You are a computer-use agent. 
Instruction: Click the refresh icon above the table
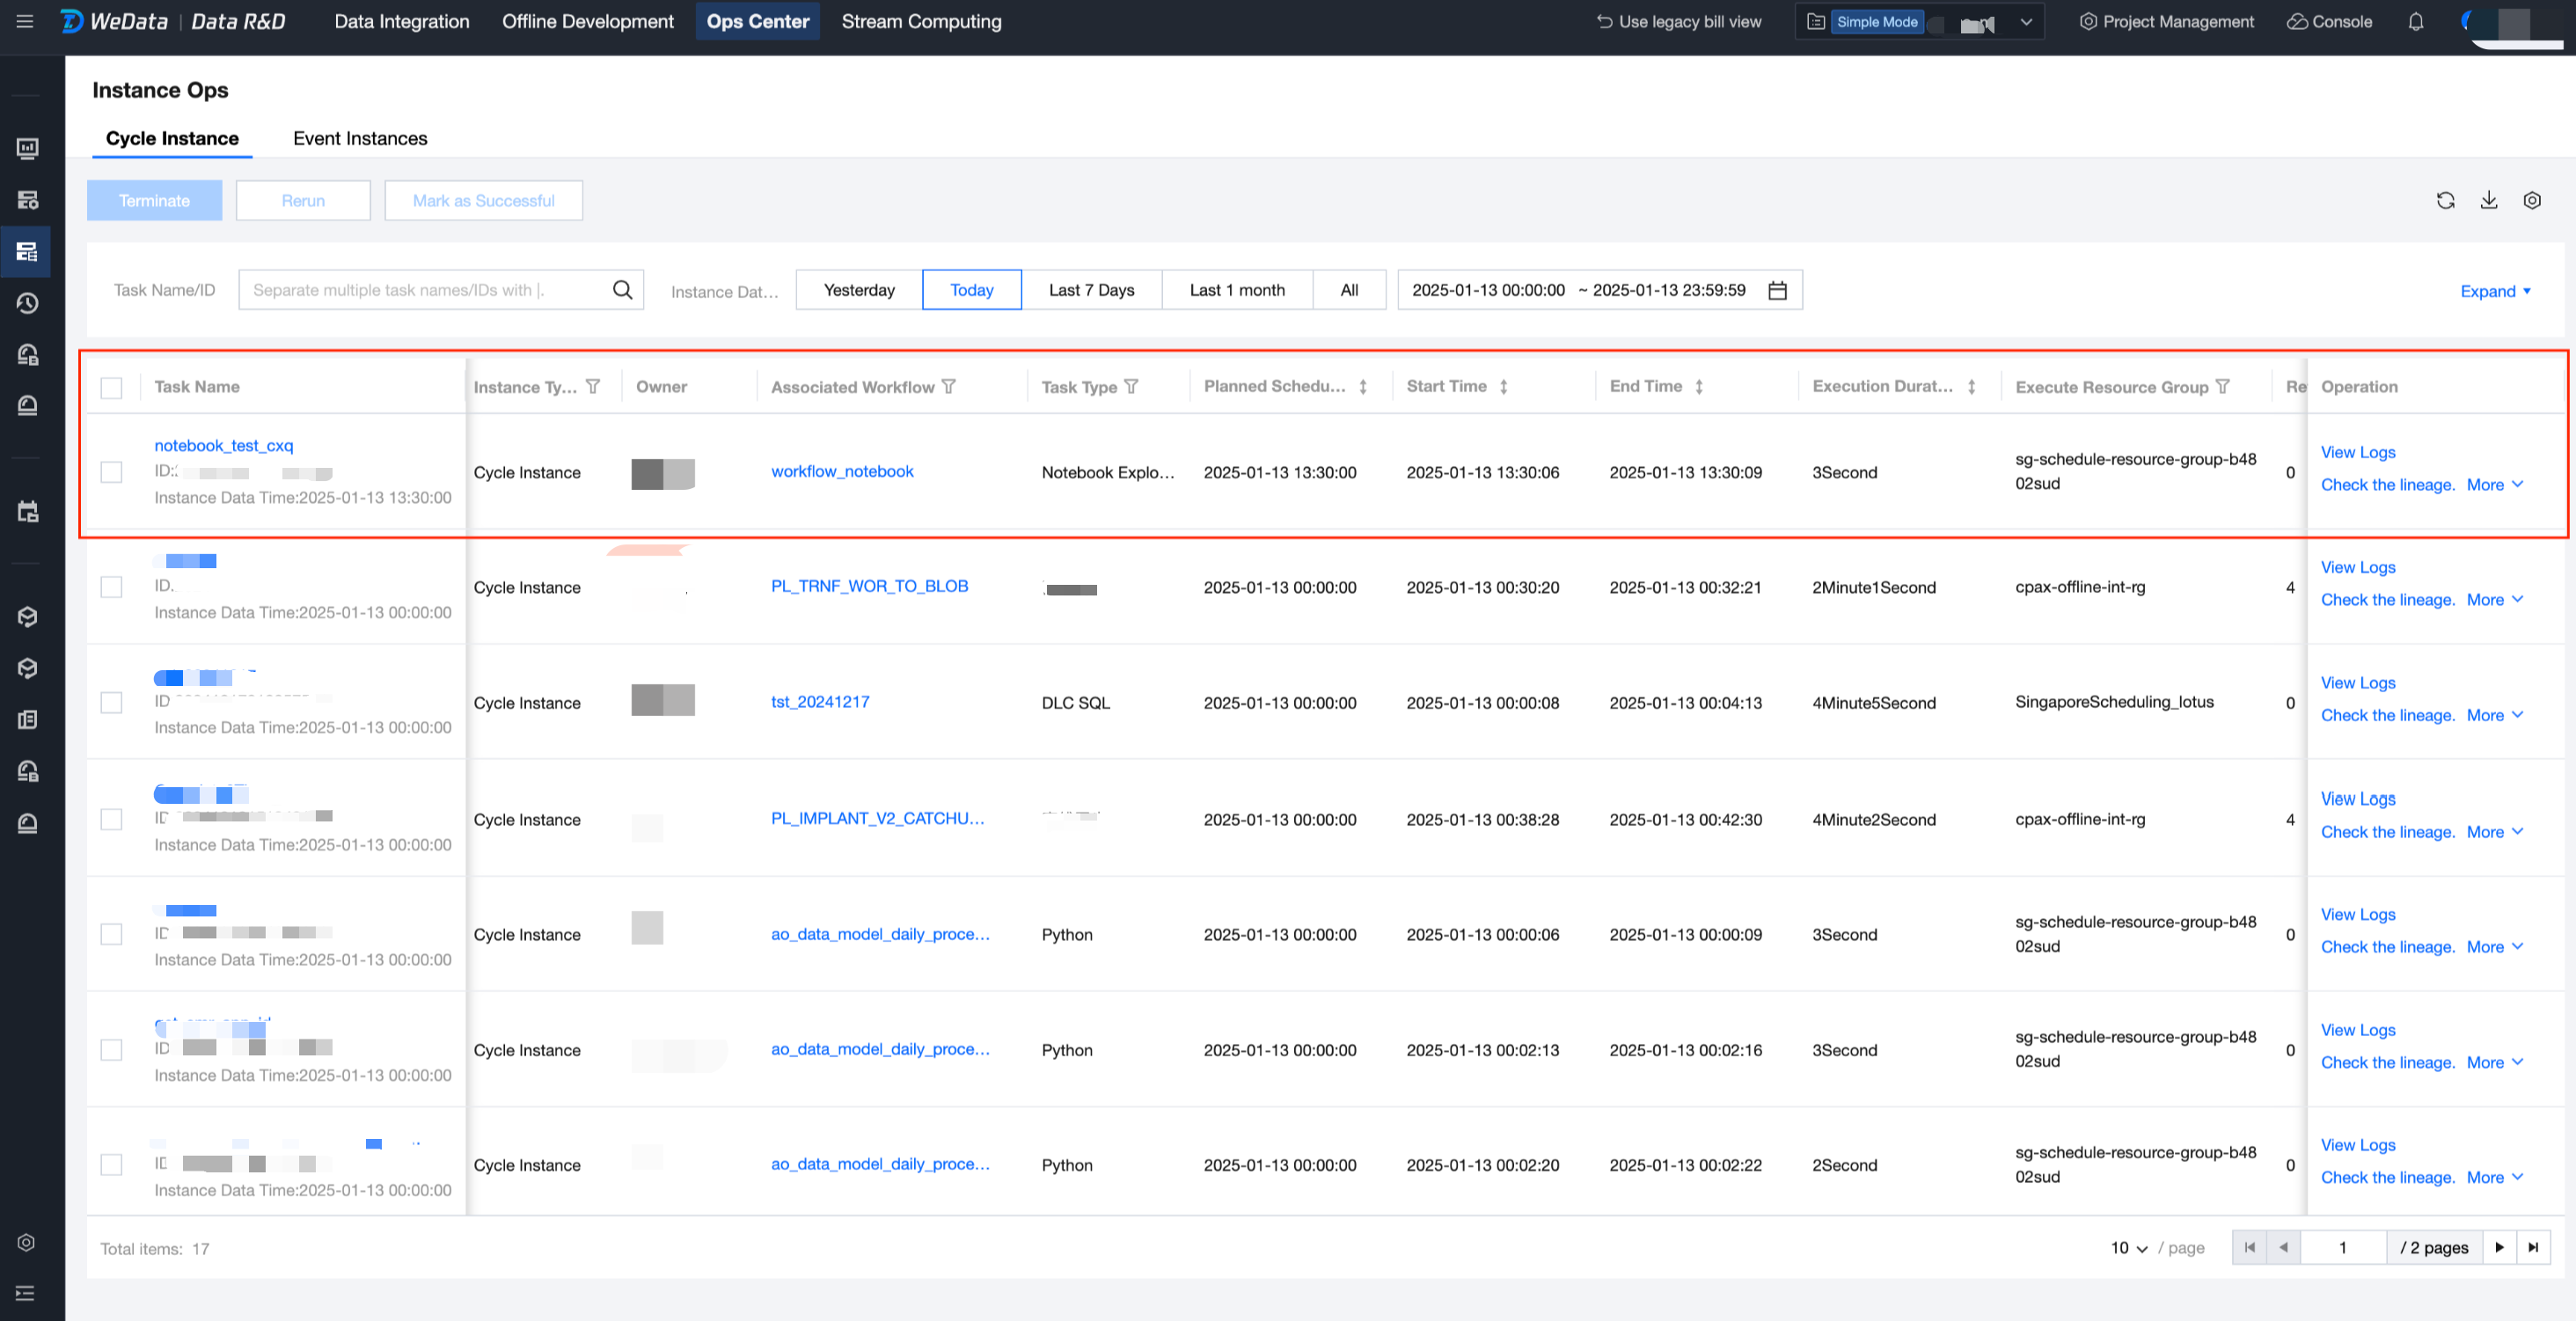click(x=2445, y=200)
